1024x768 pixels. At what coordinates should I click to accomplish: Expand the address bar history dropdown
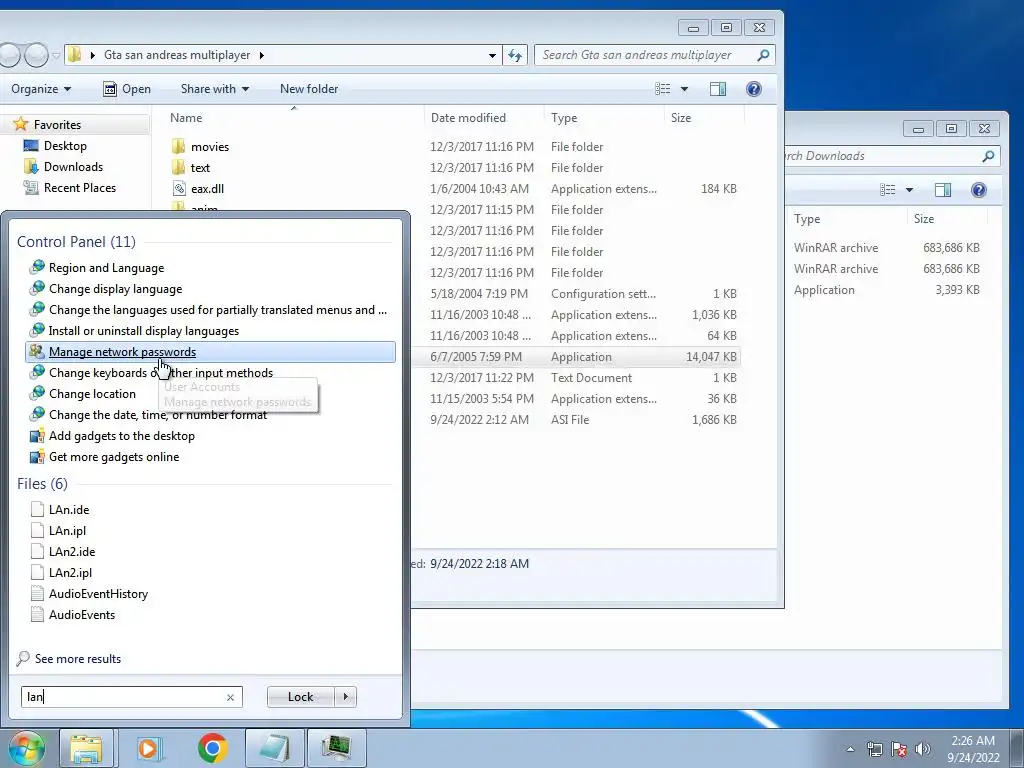(x=492, y=56)
